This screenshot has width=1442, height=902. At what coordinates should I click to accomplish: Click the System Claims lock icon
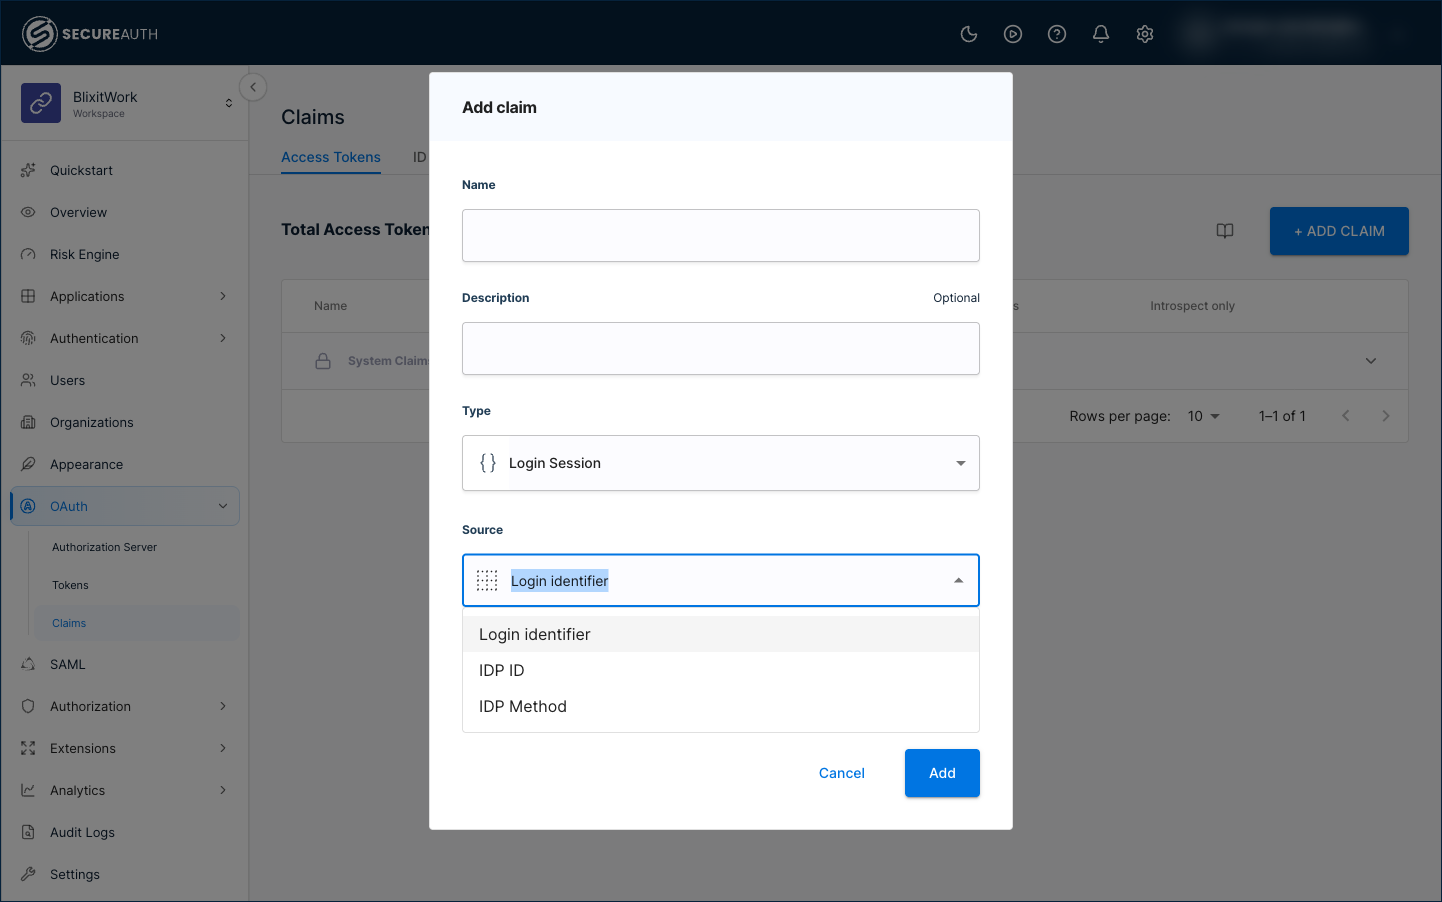click(x=323, y=361)
